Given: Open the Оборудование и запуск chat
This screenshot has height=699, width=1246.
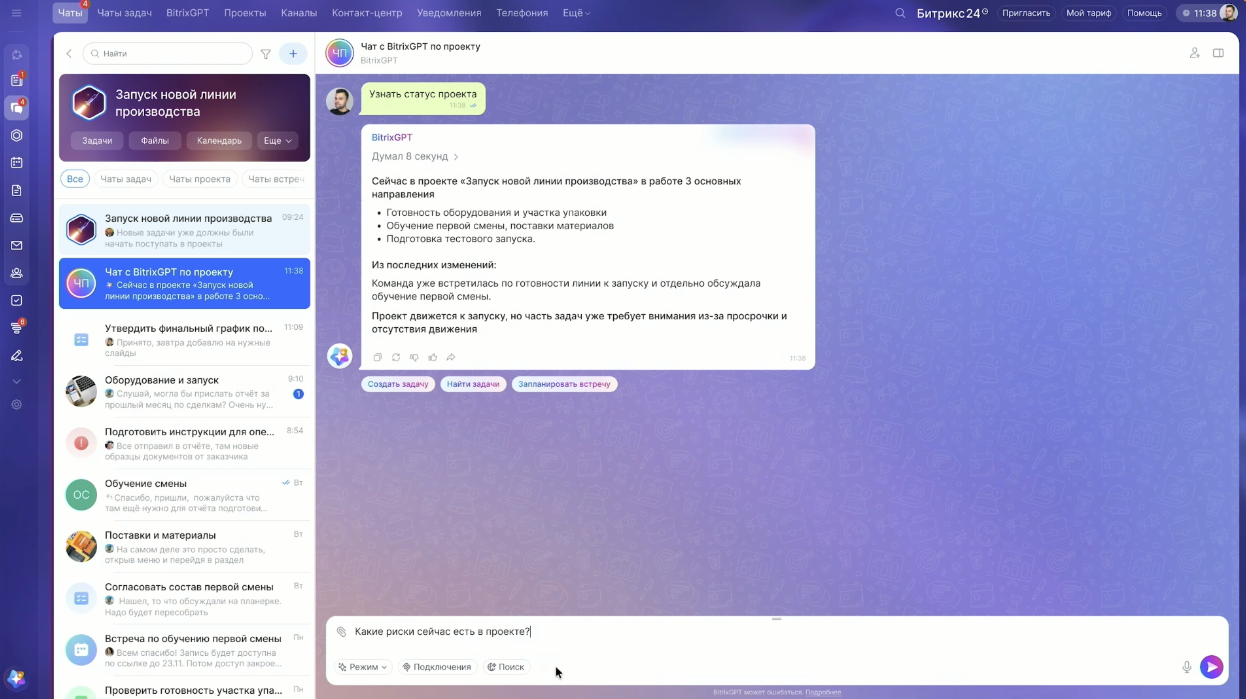Looking at the screenshot, I should tap(184, 392).
